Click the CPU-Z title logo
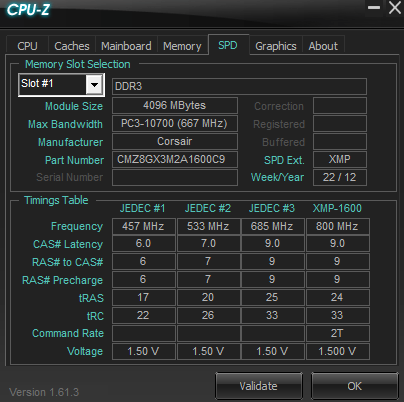404x402 pixels. tap(28, 9)
